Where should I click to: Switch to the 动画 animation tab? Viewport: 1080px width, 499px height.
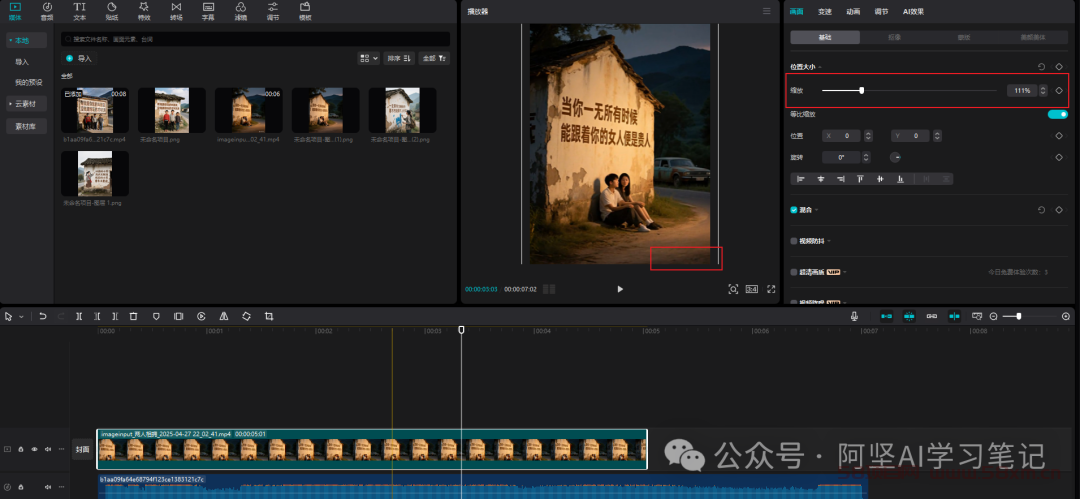click(x=852, y=12)
